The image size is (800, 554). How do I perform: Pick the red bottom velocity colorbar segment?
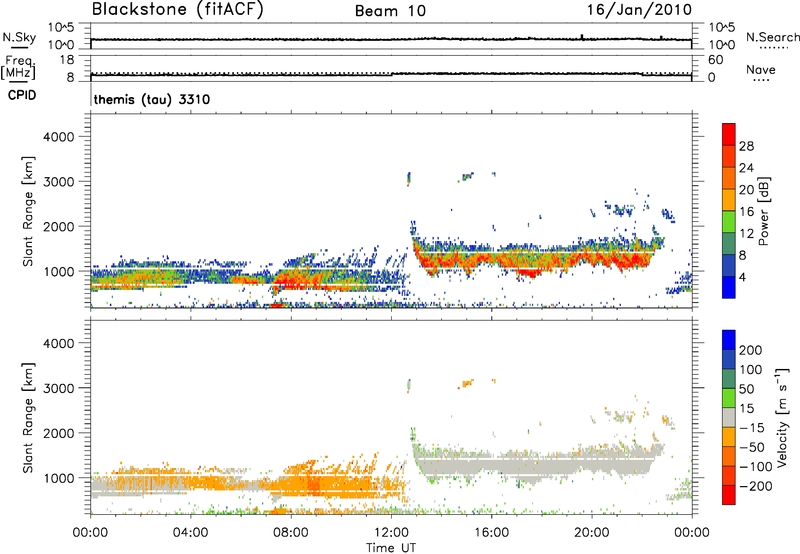click(x=729, y=495)
